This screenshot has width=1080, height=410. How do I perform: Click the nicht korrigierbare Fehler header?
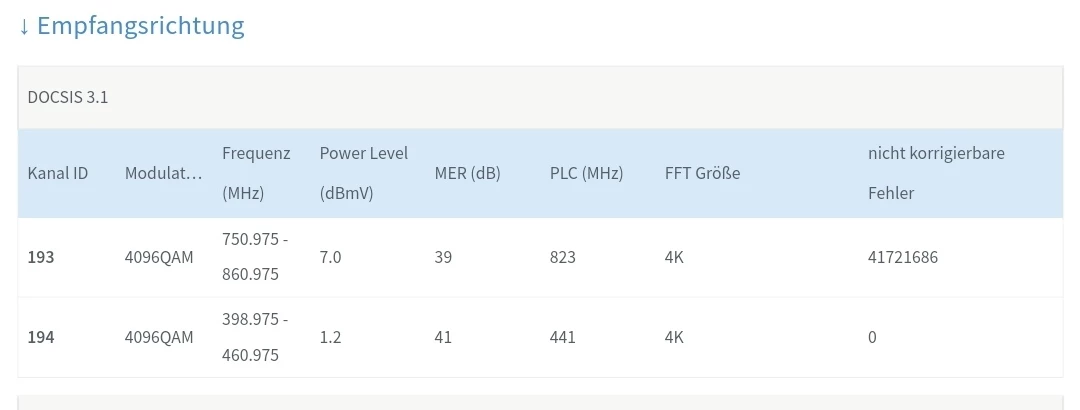click(x=936, y=173)
